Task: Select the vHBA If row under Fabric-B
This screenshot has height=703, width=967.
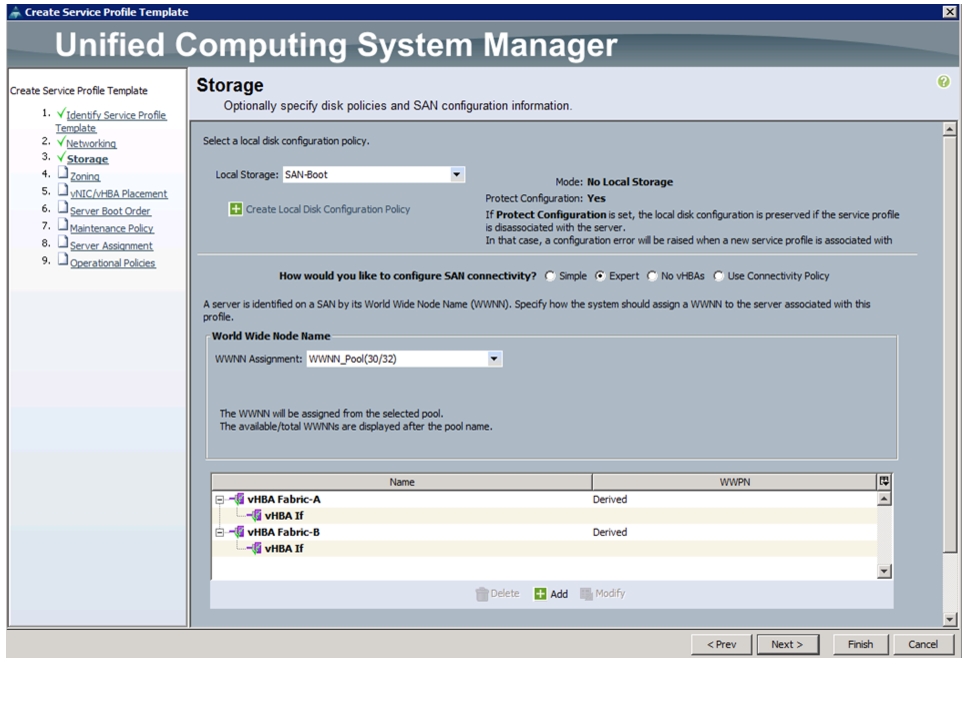Action: click(x=284, y=548)
